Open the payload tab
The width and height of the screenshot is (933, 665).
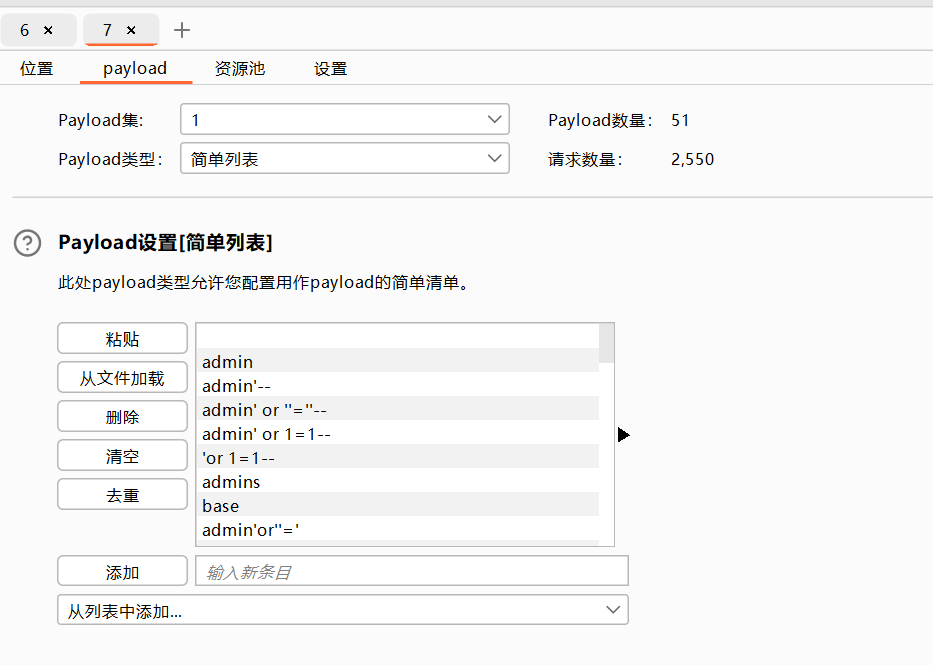click(135, 68)
